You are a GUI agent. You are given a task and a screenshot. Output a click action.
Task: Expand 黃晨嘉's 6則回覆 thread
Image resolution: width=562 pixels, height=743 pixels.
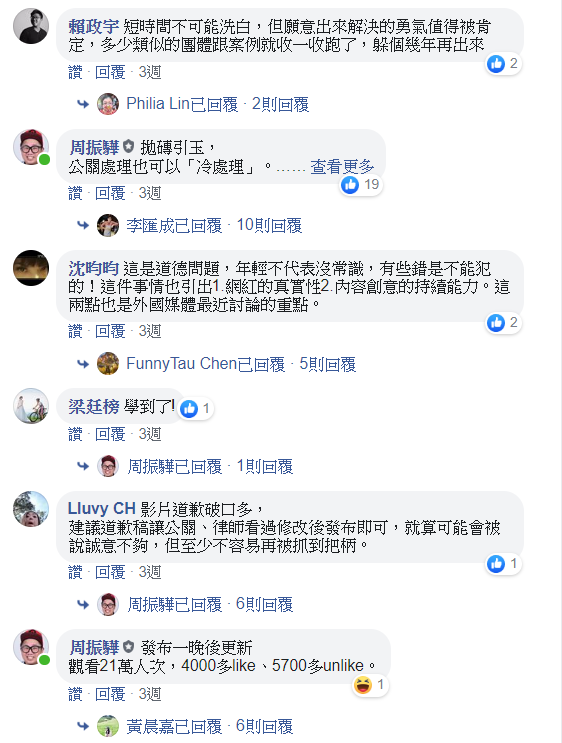click(x=264, y=726)
